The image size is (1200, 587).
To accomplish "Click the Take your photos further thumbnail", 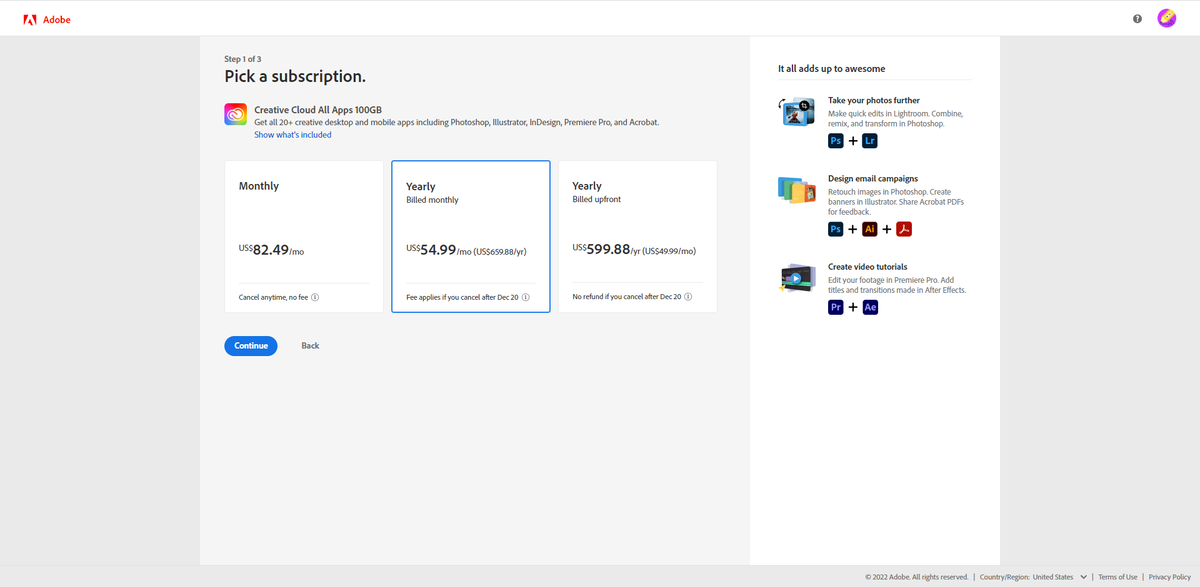I will (x=798, y=111).
